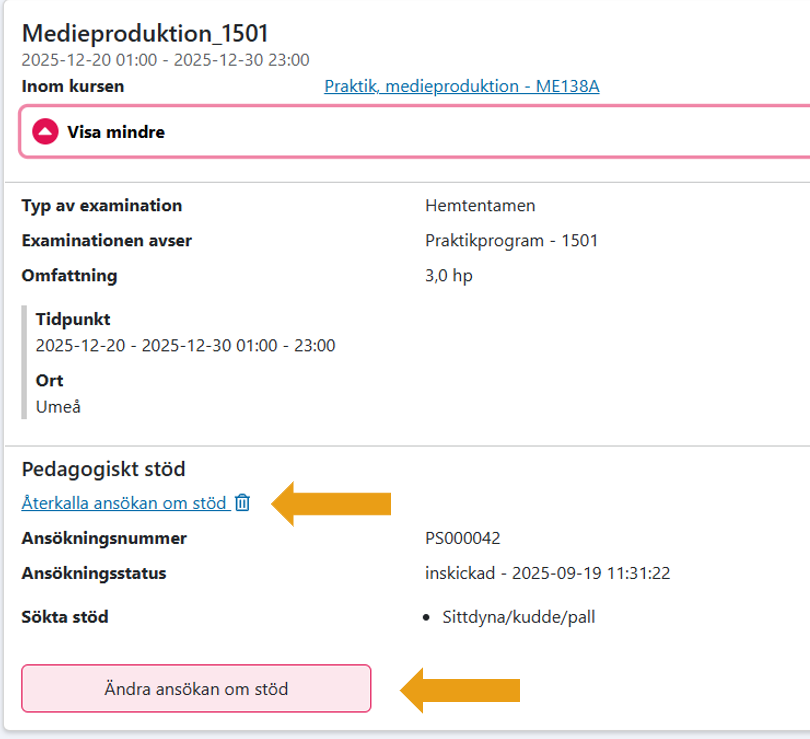Click the Praktikprogram - 1501 value
This screenshot has width=810, height=739.
click(x=511, y=241)
